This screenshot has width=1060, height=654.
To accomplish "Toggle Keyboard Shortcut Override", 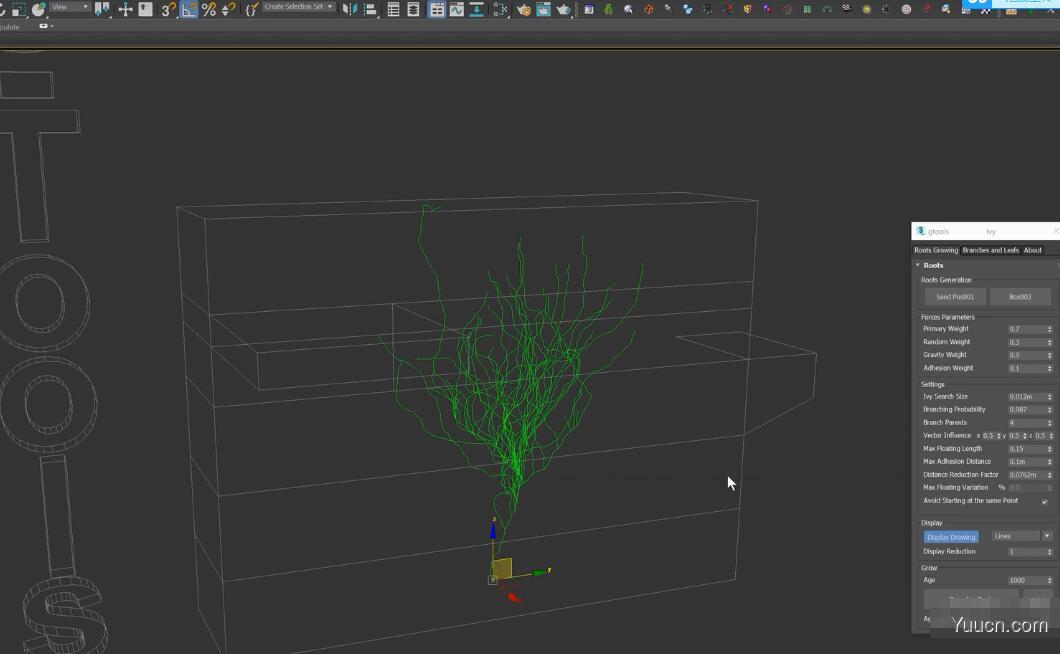I will pyautogui.click(x=145, y=9).
